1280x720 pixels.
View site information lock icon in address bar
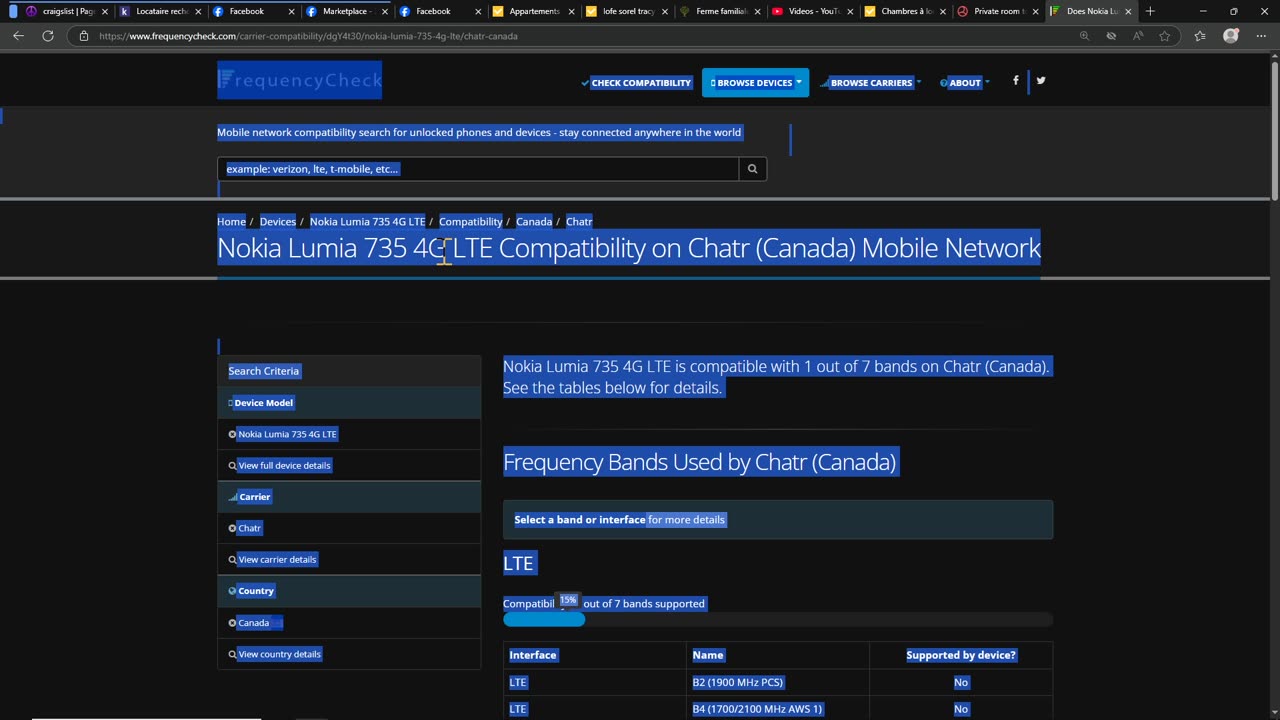85,36
